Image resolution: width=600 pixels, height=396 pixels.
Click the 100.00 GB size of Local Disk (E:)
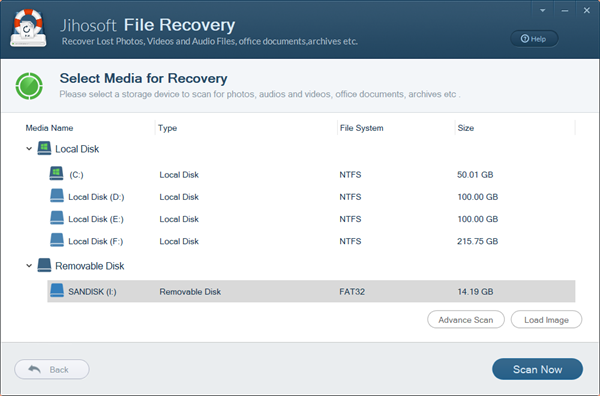(x=478, y=219)
